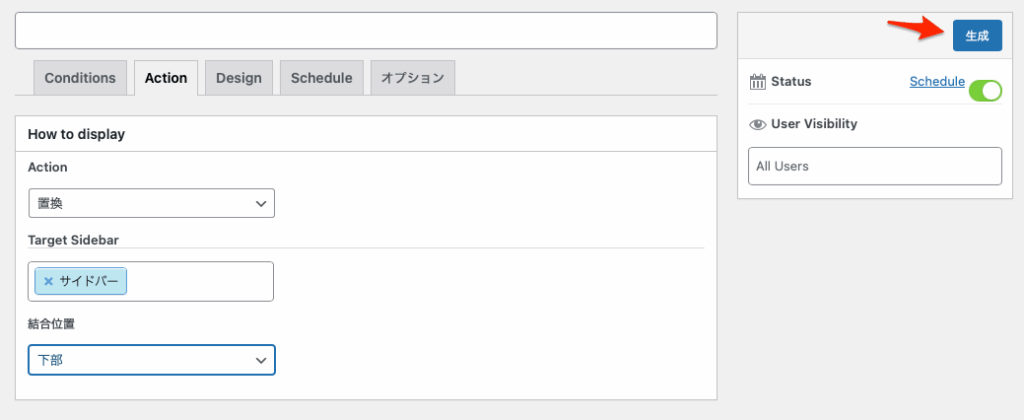Screen dimensions: 1024x420
Task: Toggle the green Status switch off
Action: click(985, 91)
